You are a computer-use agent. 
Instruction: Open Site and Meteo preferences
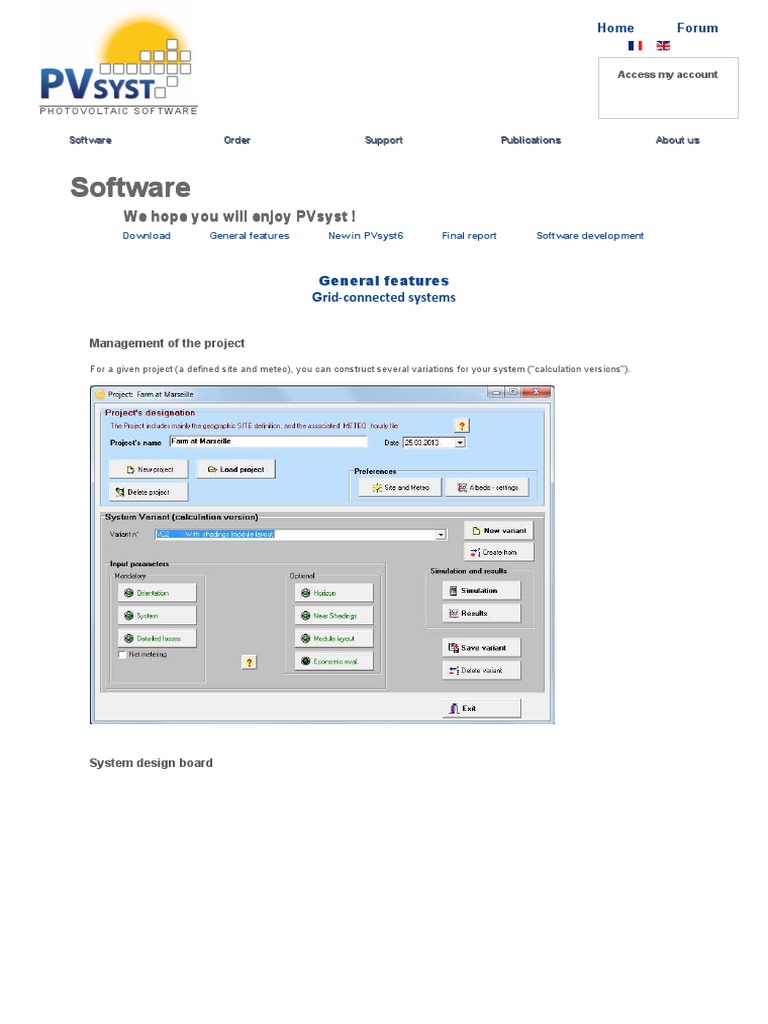(x=400, y=488)
